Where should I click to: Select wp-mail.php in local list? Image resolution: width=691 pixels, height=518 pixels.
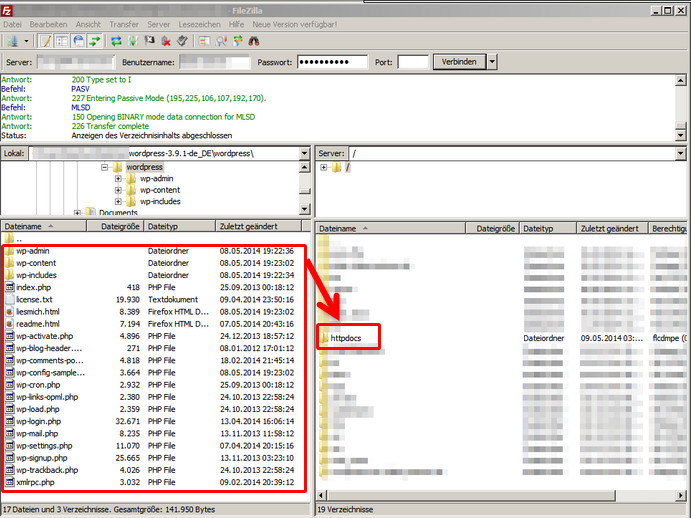point(37,434)
